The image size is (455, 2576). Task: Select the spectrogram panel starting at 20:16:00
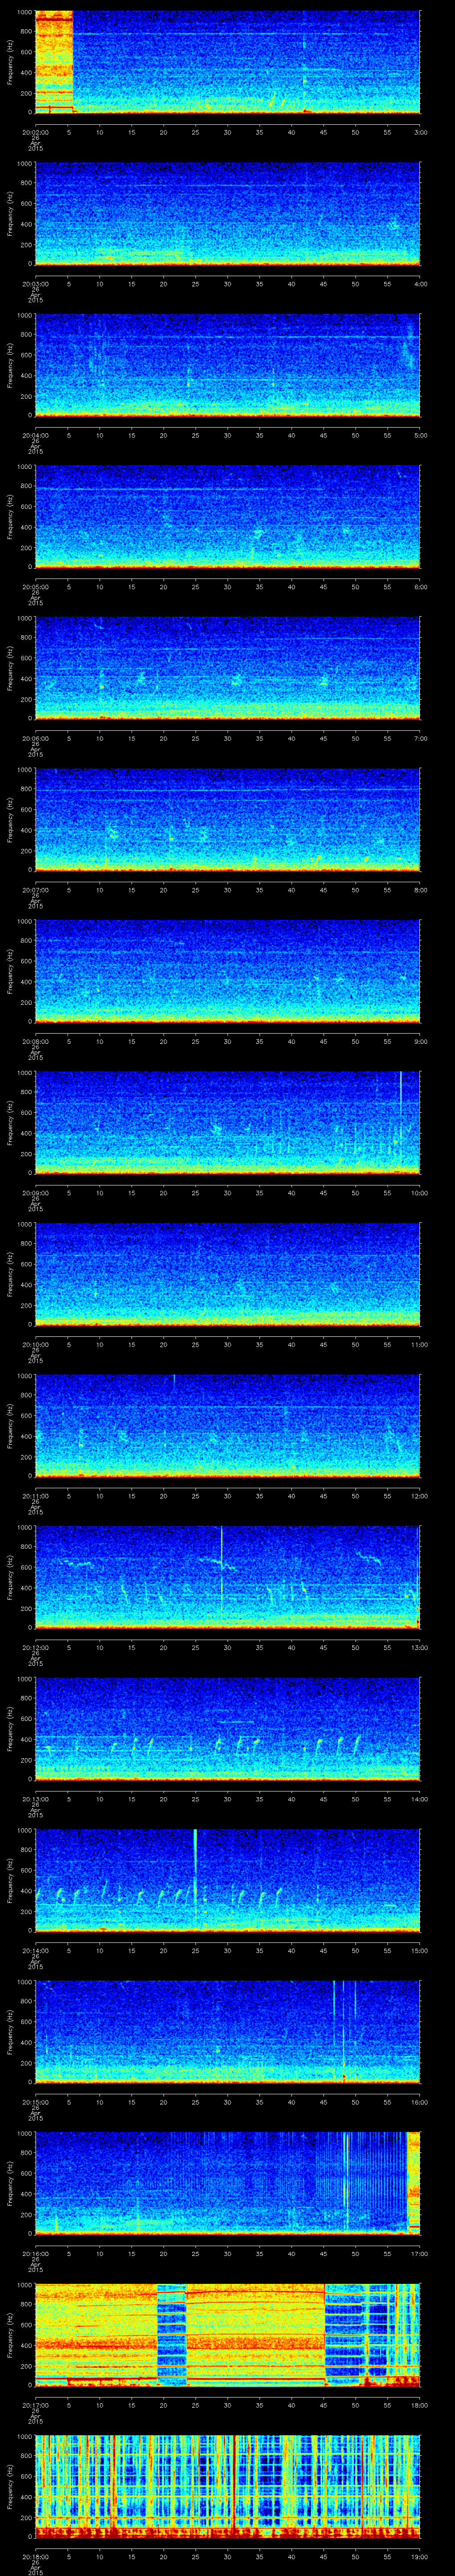tap(228, 2184)
